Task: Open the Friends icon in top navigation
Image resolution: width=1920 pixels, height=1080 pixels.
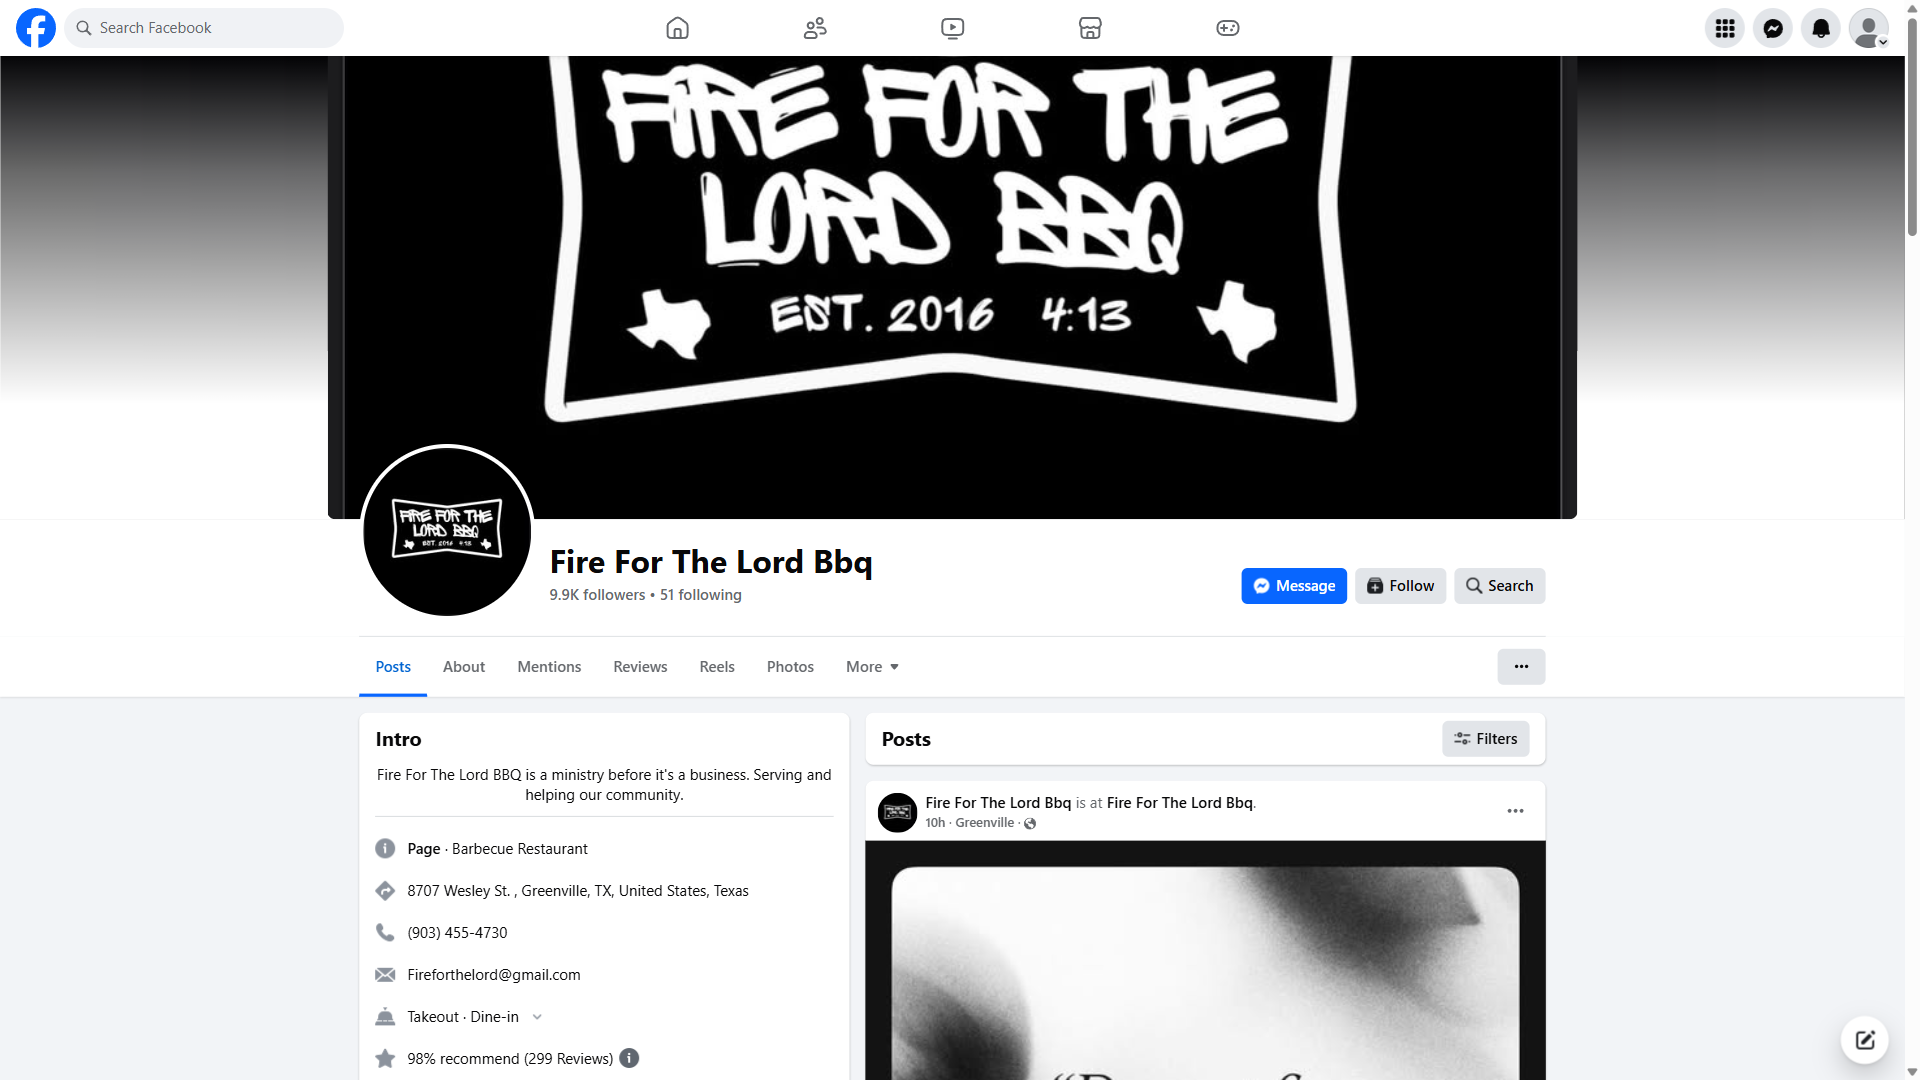Action: [815, 28]
